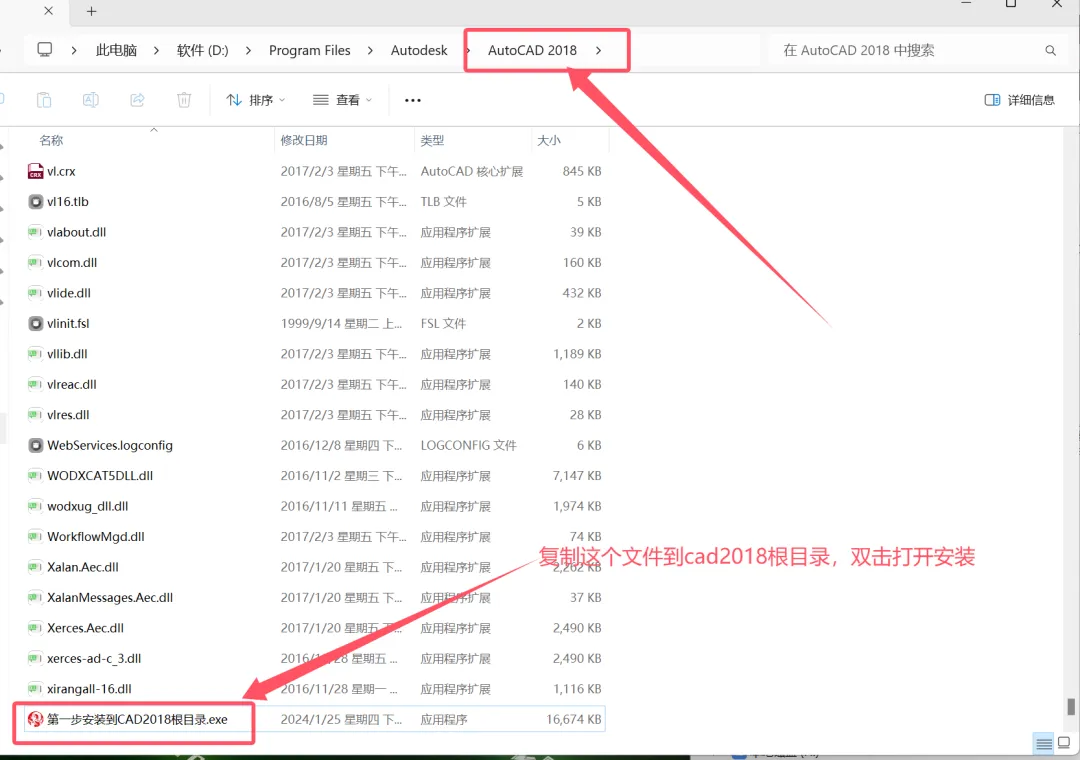The image size is (1080, 760).
Task: Click the WODXCAT5DLL.dll file icon
Action: click(x=36, y=475)
